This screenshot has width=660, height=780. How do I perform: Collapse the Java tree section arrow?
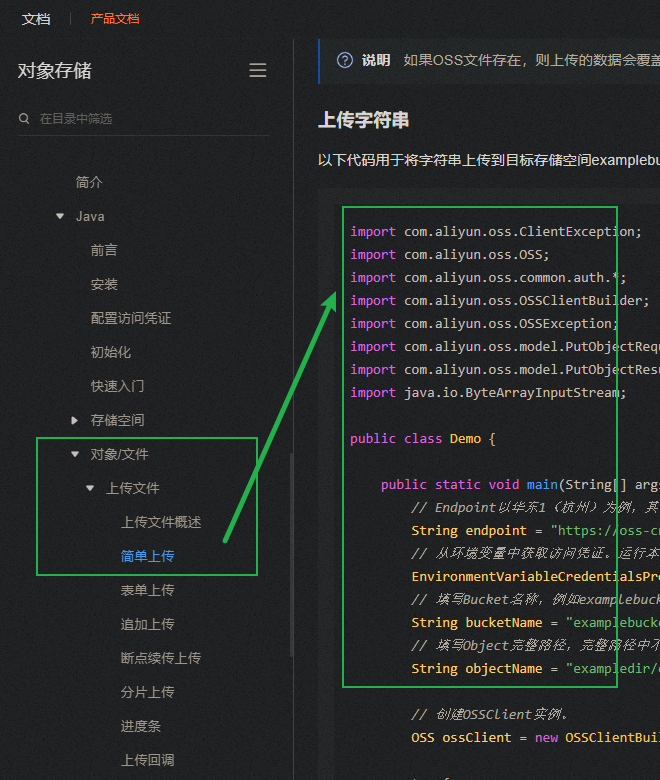click(60, 216)
